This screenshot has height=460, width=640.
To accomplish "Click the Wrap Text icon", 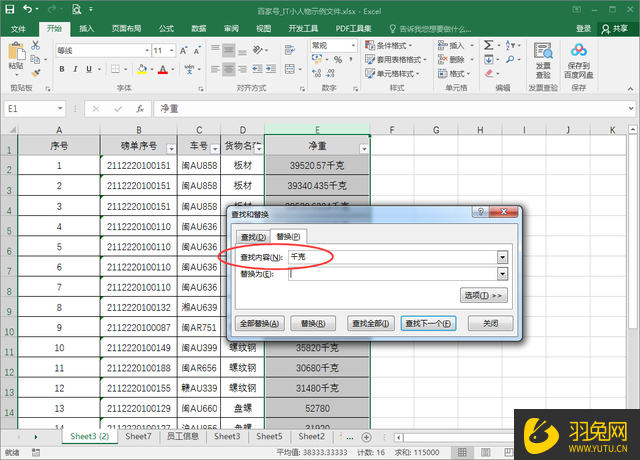I will pyautogui.click(x=290, y=50).
